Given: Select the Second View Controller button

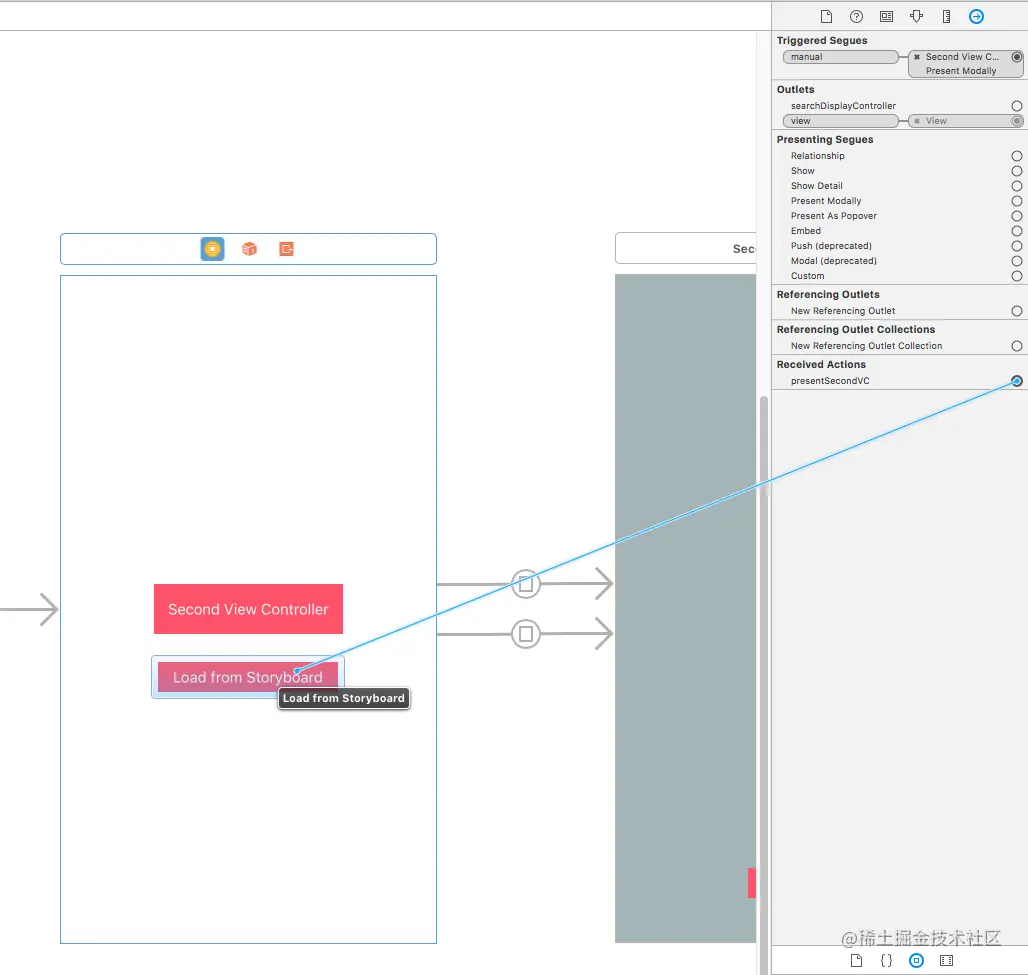Looking at the screenshot, I should click(x=248, y=609).
